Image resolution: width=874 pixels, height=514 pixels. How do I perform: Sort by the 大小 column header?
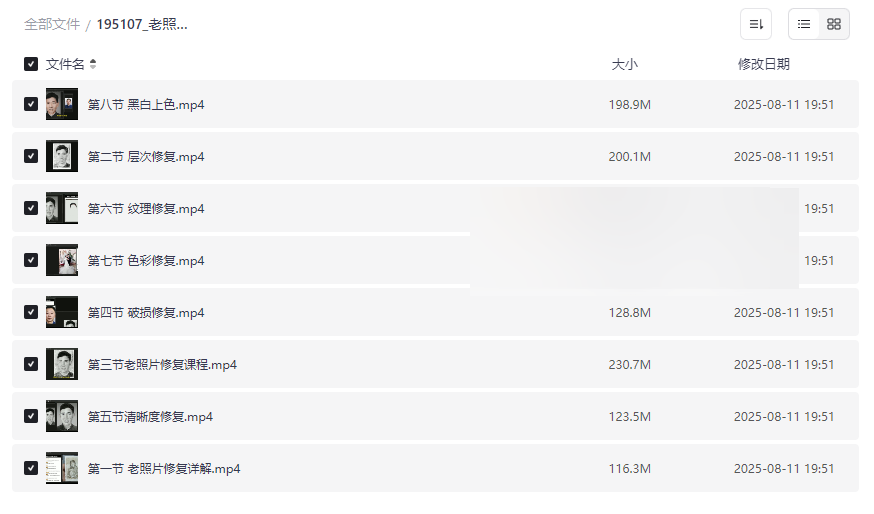pyautogui.click(x=624, y=64)
